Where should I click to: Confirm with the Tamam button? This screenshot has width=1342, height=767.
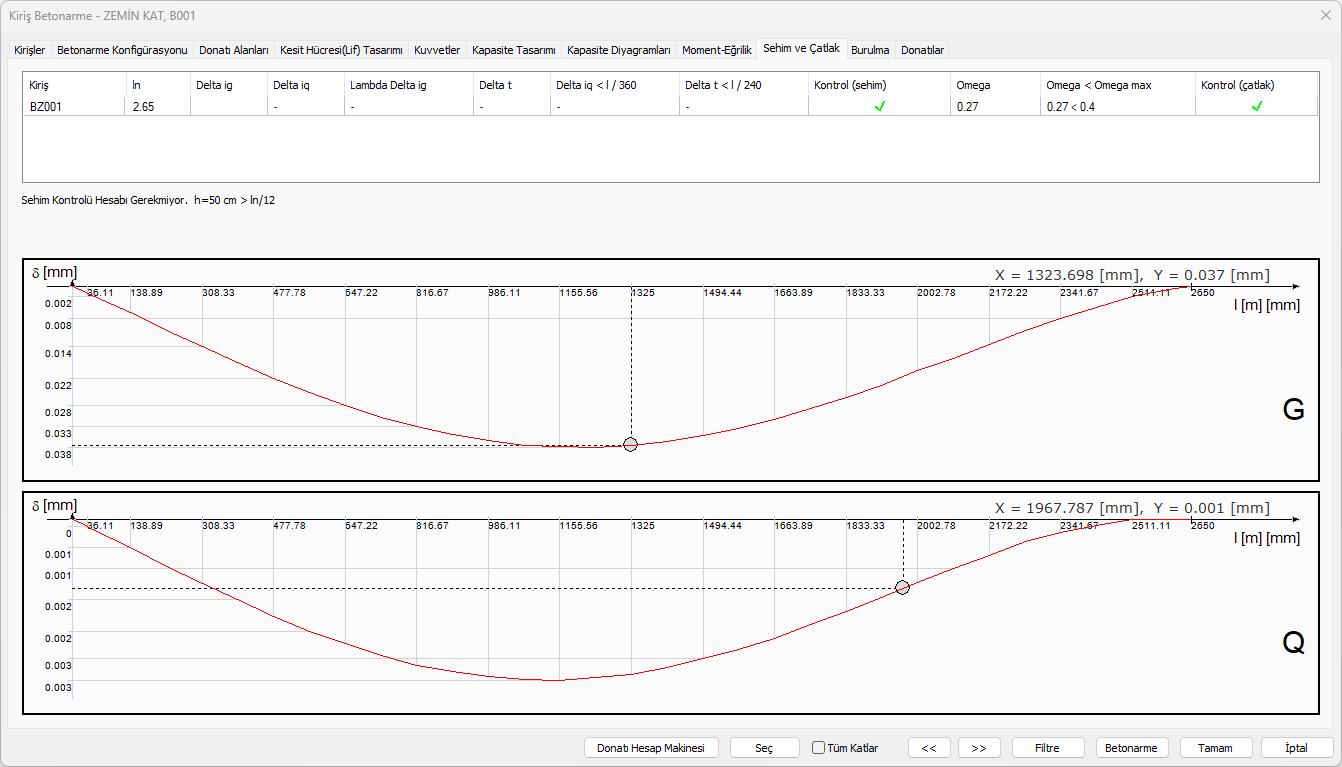[1216, 748]
